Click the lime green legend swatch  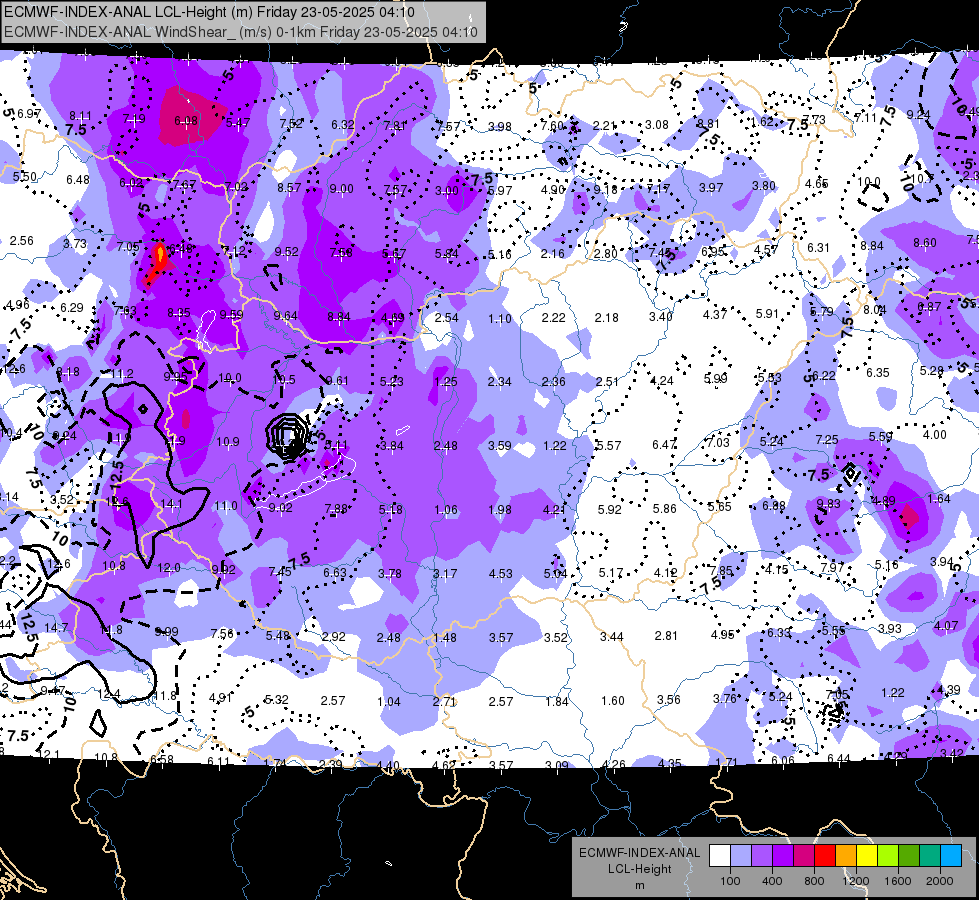(x=888, y=855)
